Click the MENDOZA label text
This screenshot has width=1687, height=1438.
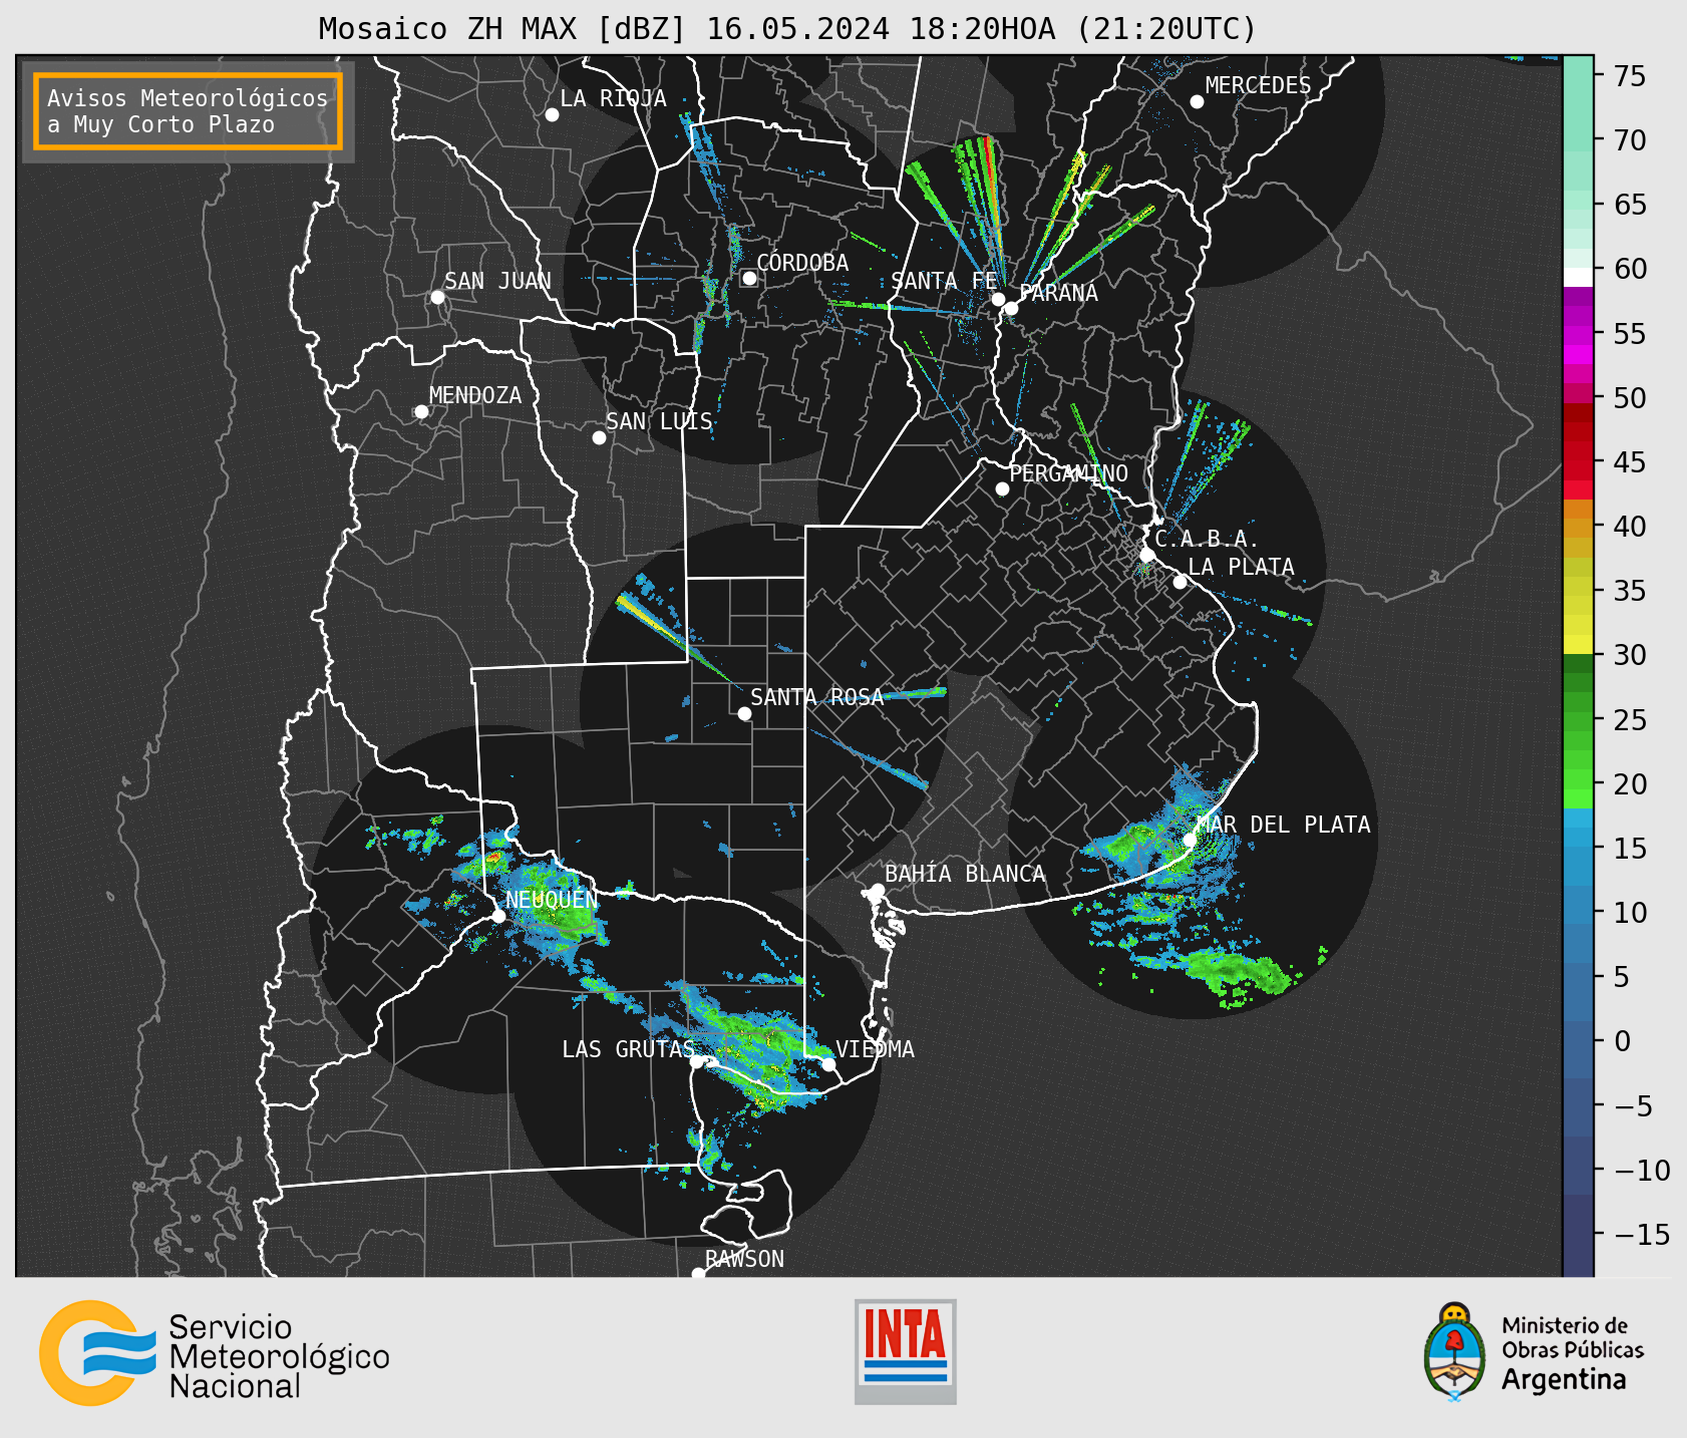click(x=475, y=396)
